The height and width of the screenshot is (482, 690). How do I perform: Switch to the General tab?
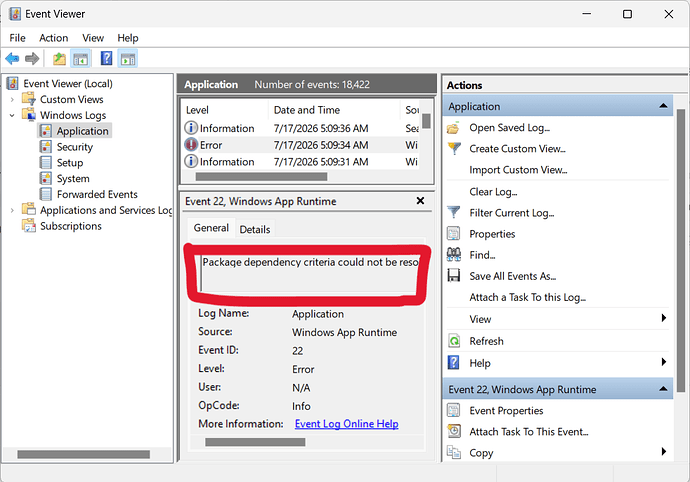pos(211,228)
